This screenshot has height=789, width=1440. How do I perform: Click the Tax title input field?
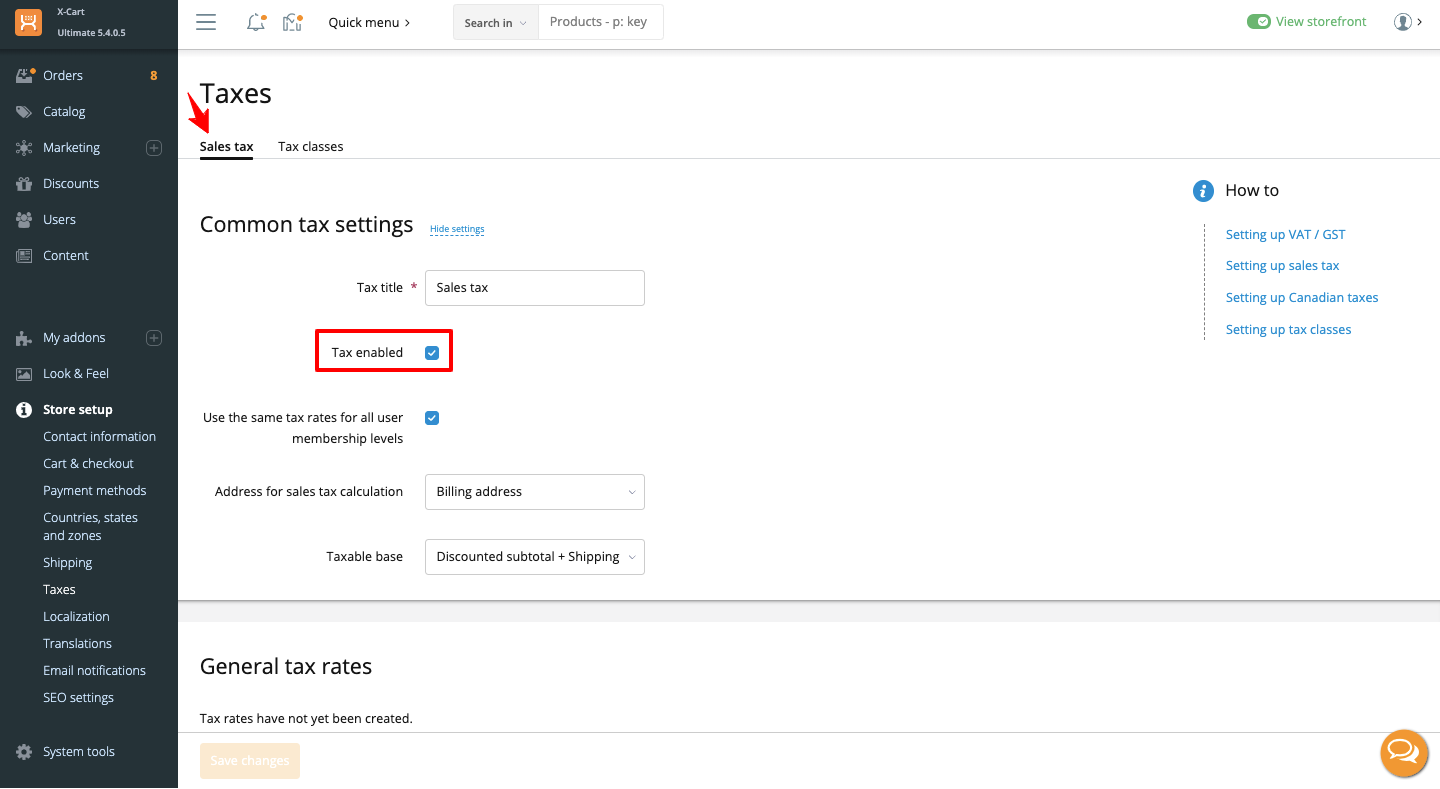coord(534,288)
